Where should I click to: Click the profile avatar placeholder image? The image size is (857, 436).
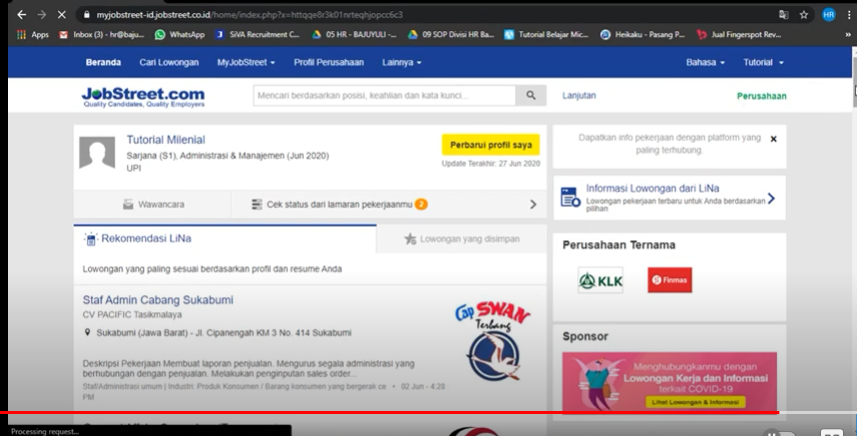tap(97, 152)
